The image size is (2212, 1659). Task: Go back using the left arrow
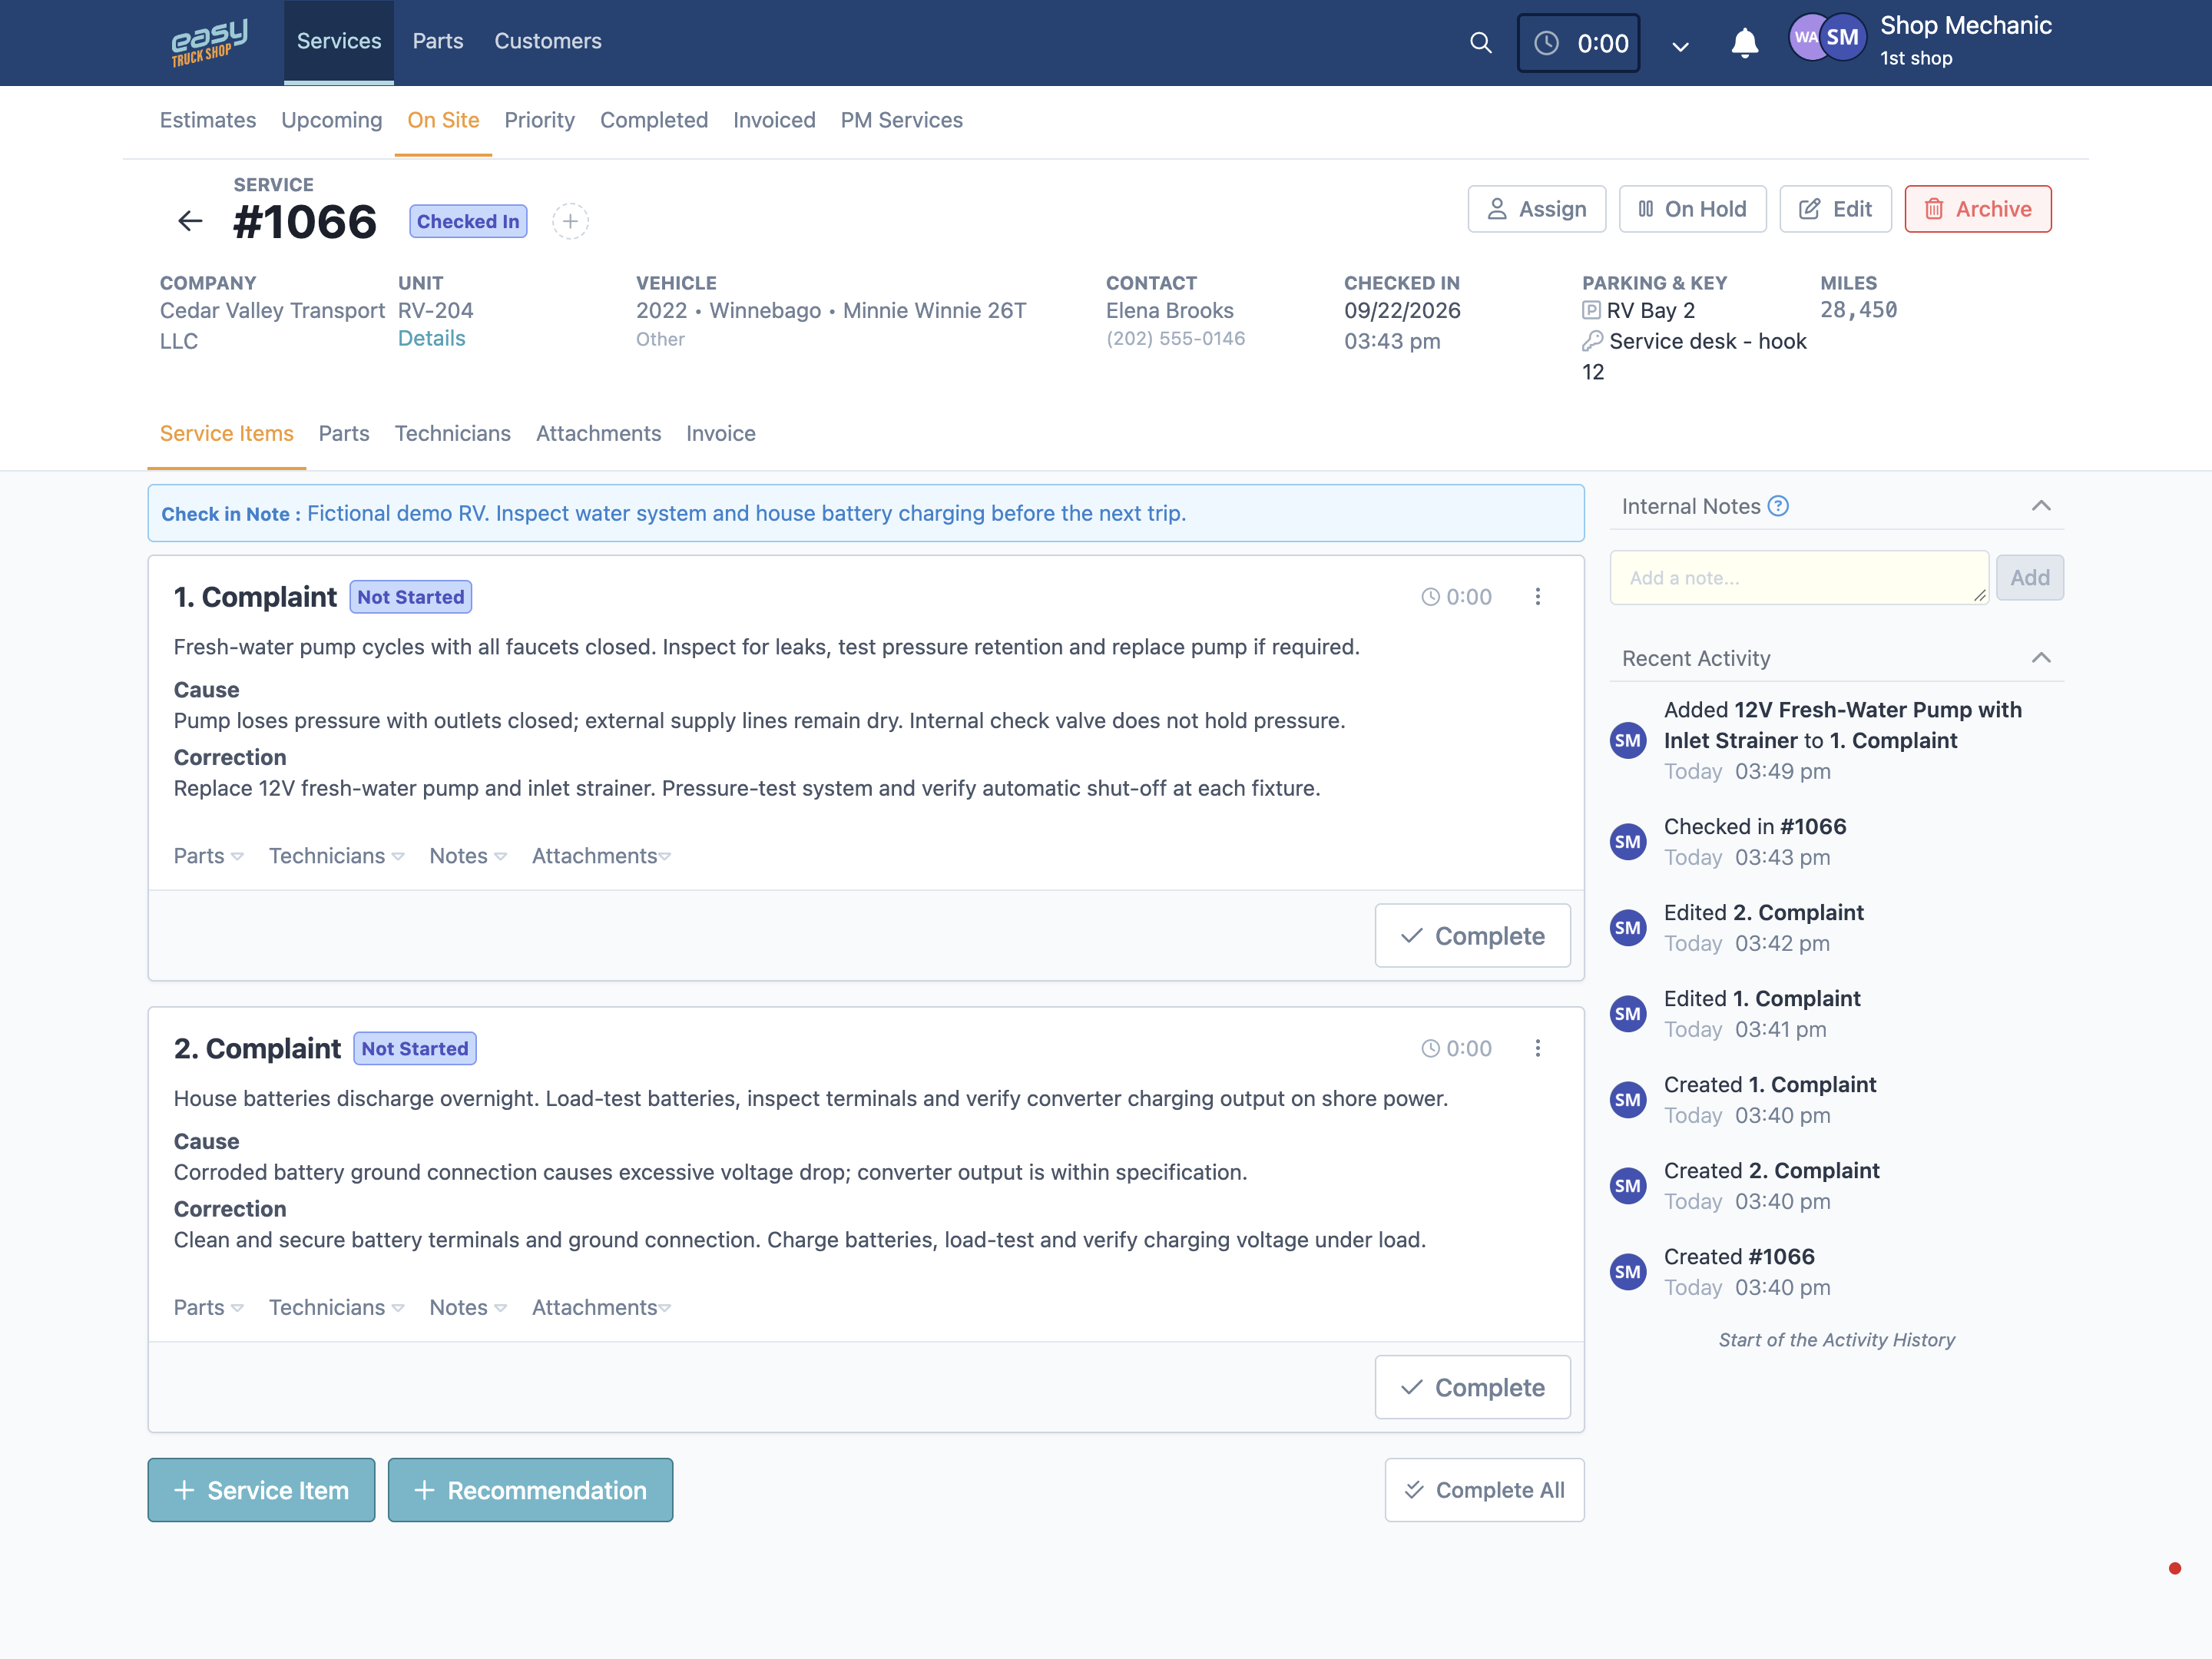190,221
